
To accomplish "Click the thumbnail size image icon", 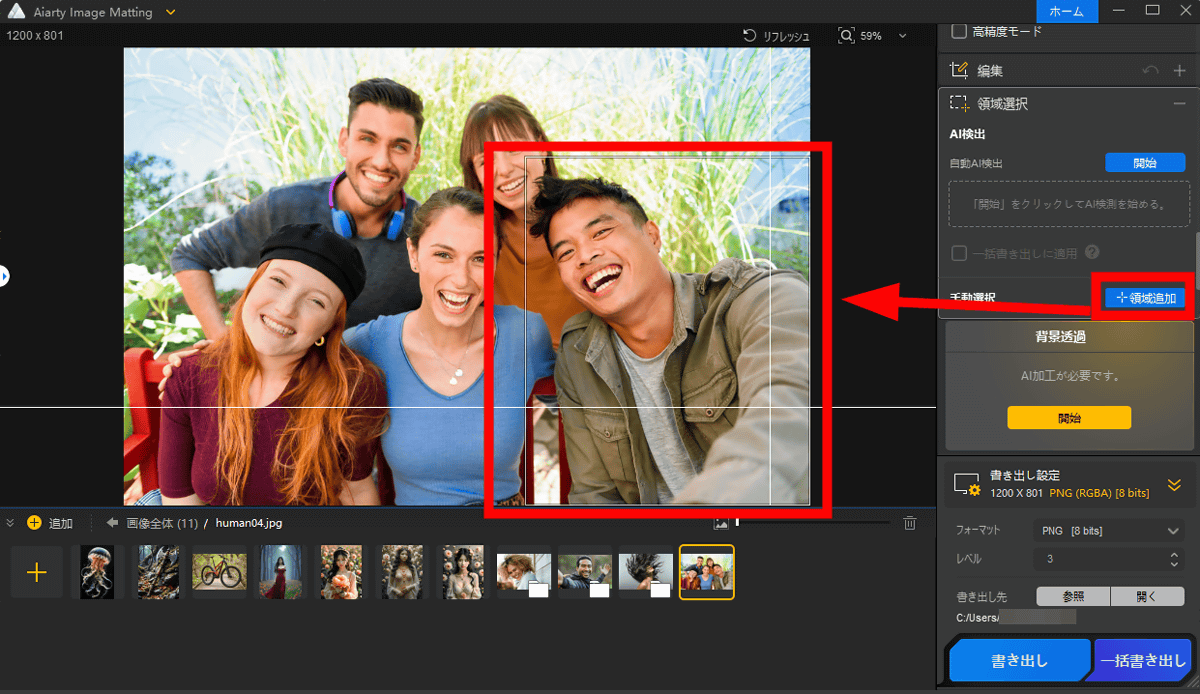I will [720, 523].
